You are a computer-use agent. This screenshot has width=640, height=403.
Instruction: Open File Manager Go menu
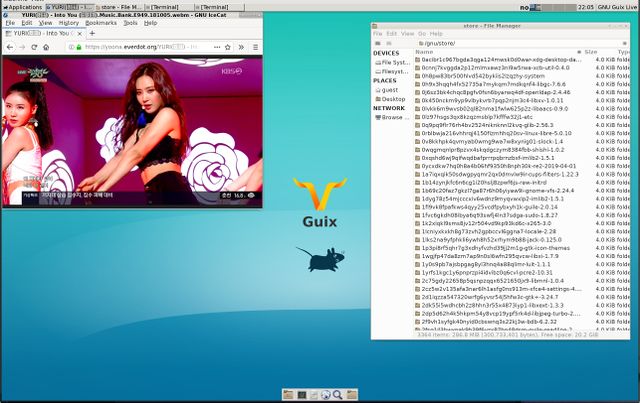(x=422, y=33)
